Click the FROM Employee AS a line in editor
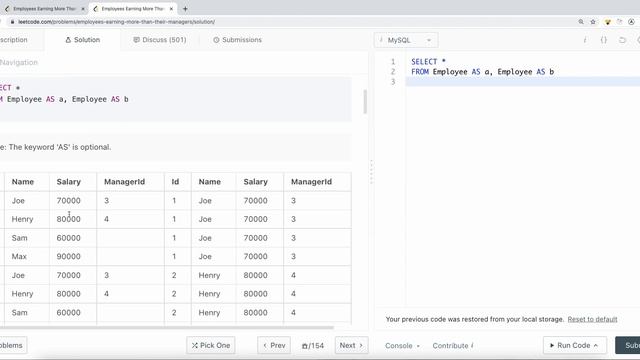The height and width of the screenshot is (360, 640). point(482,72)
